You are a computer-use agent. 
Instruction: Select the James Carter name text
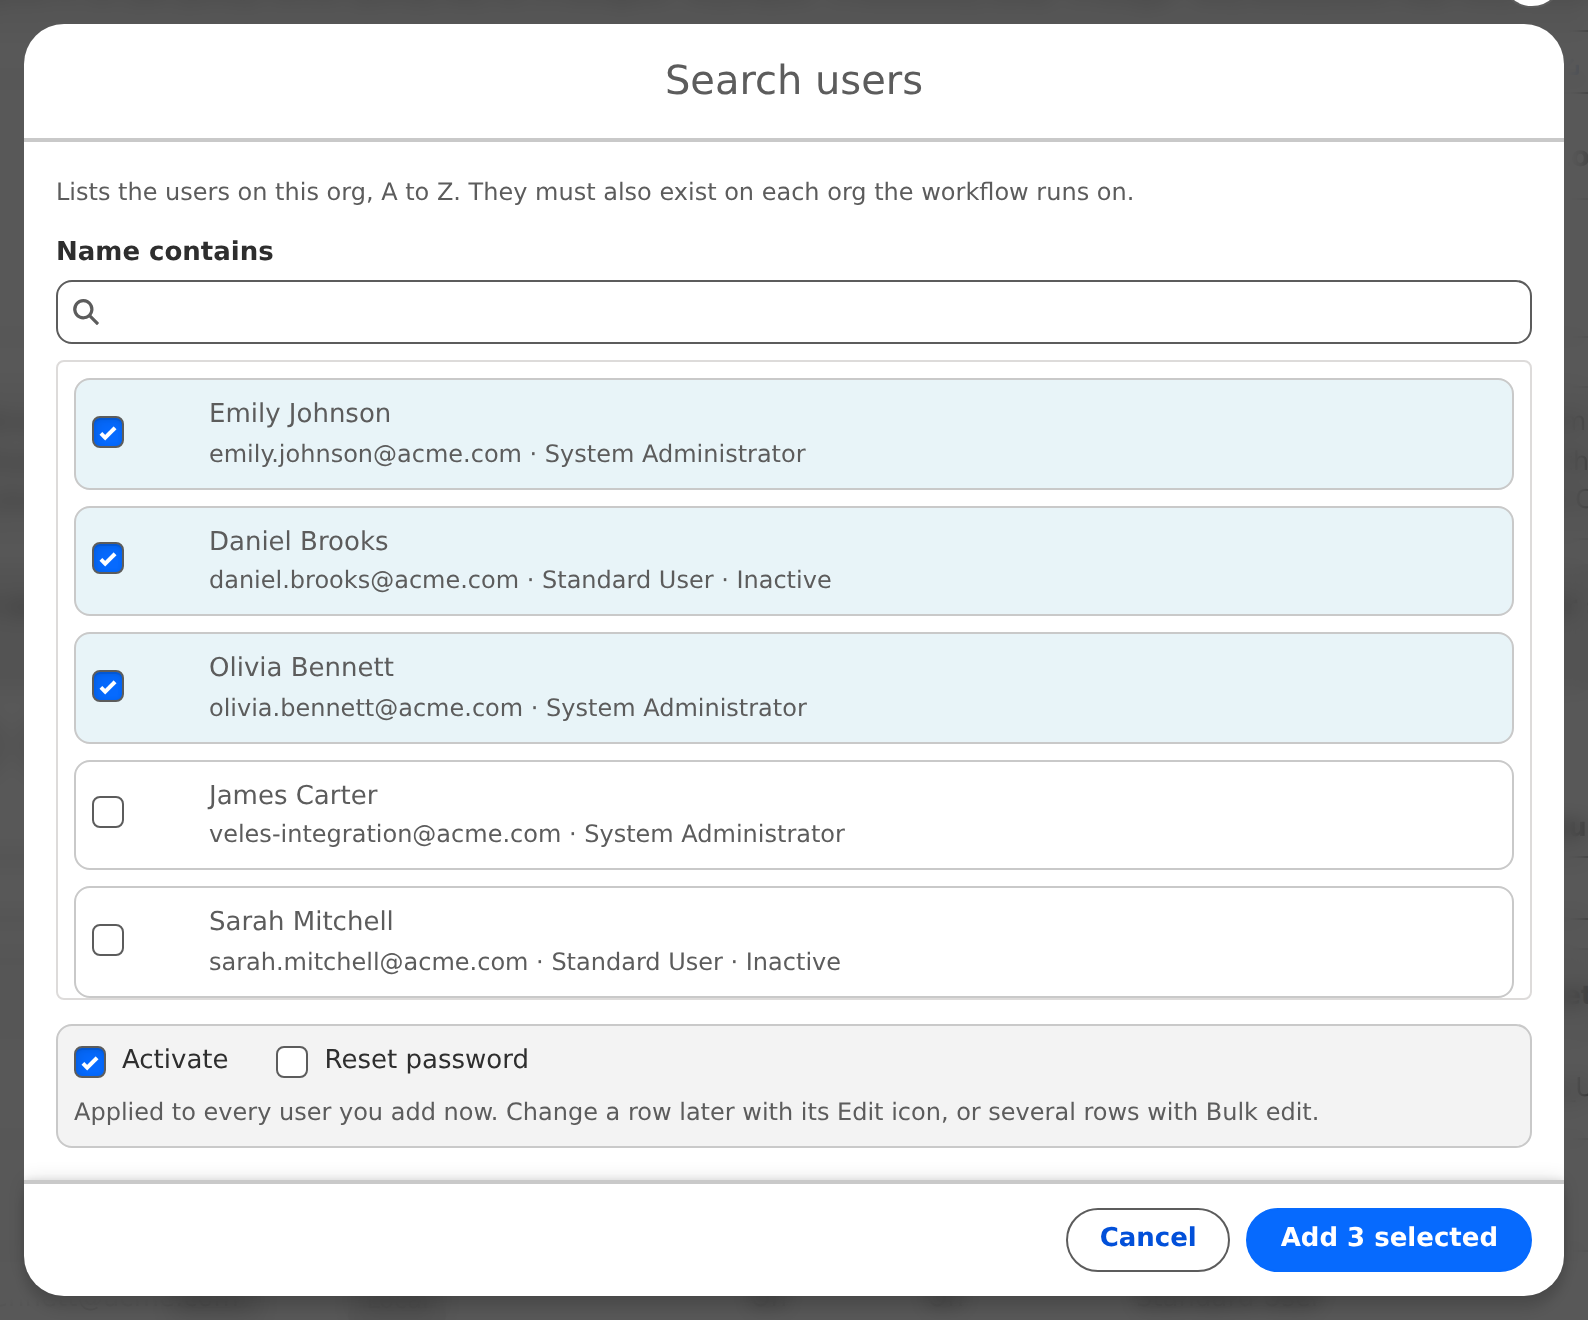[293, 795]
